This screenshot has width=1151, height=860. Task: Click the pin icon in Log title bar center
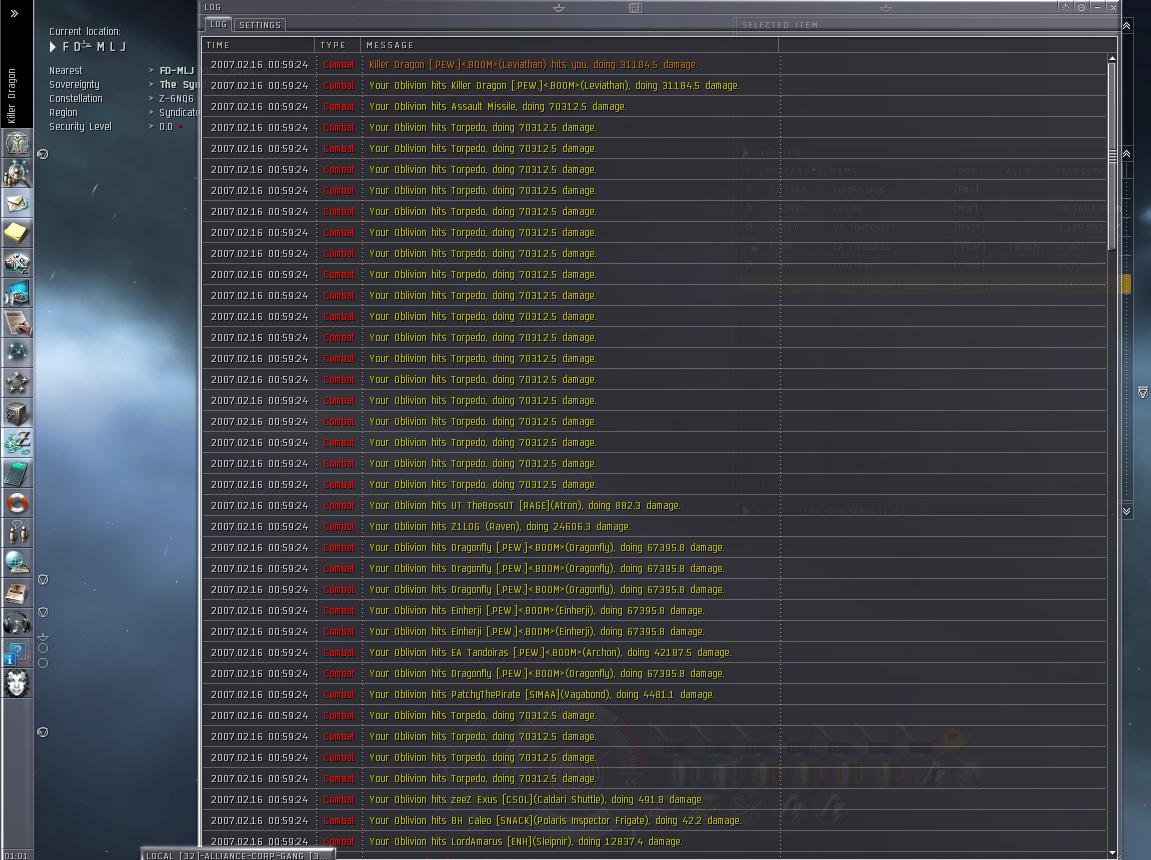pyautogui.click(x=559, y=7)
